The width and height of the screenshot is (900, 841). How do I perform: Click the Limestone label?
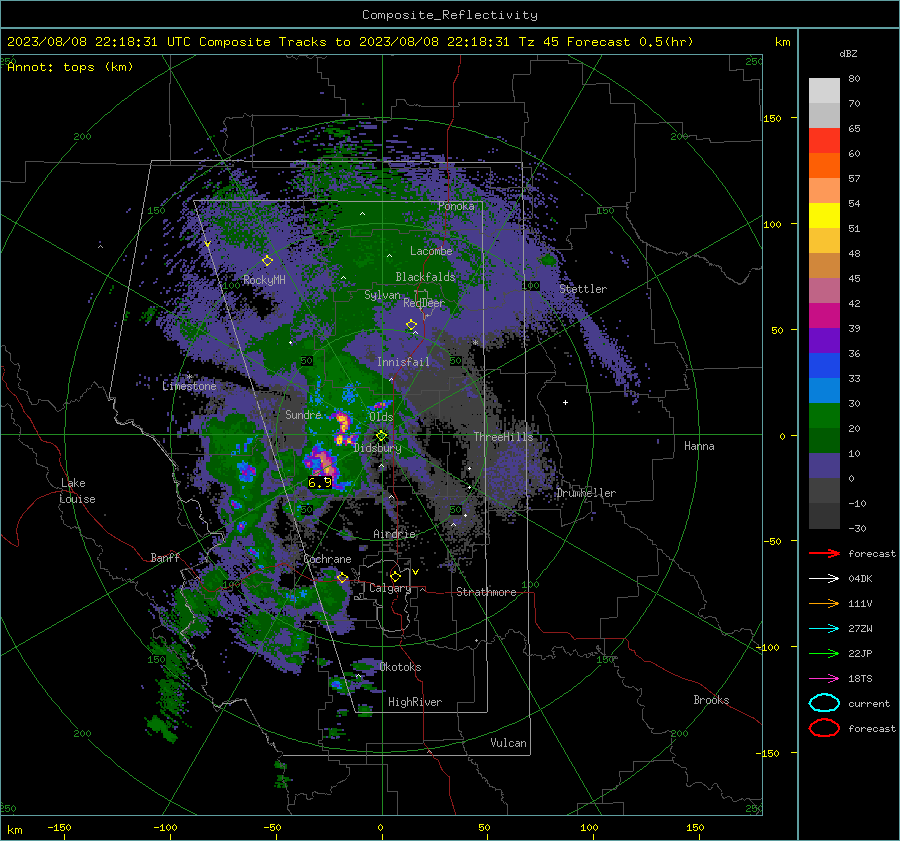tap(189, 386)
